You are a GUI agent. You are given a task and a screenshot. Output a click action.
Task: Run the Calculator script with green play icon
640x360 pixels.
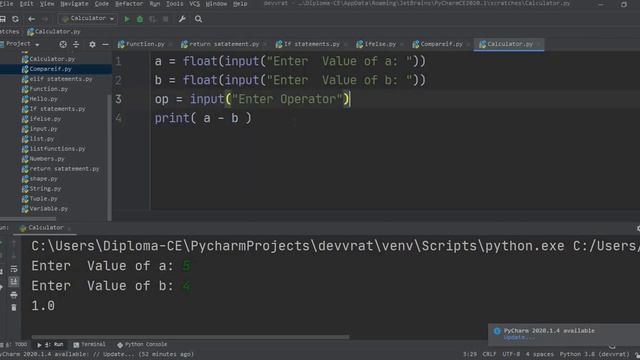tap(127, 19)
